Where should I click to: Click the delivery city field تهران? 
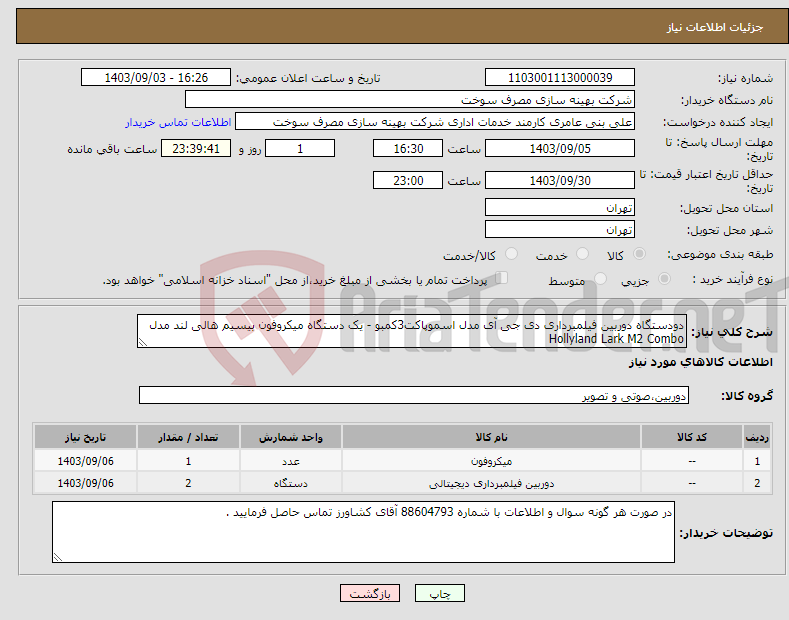coord(560,229)
